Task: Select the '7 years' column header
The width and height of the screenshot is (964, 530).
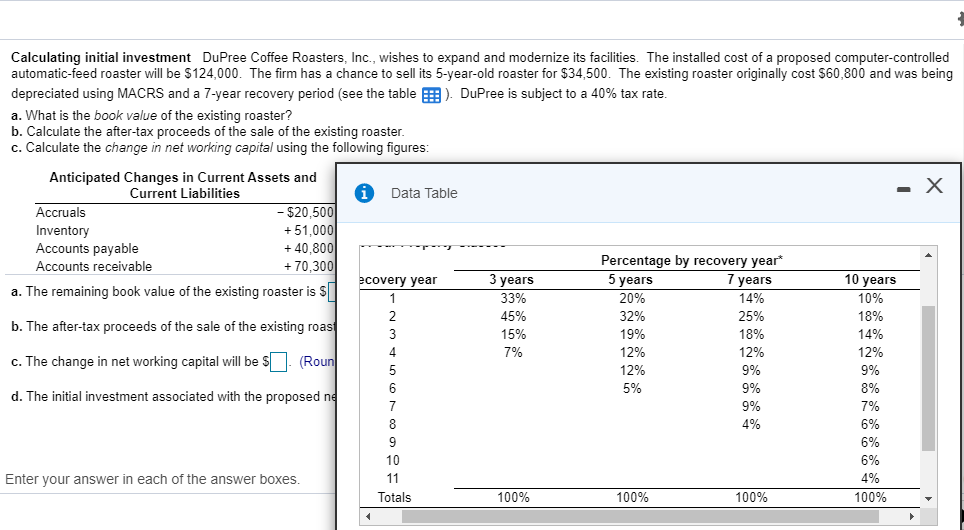Action: 749,280
